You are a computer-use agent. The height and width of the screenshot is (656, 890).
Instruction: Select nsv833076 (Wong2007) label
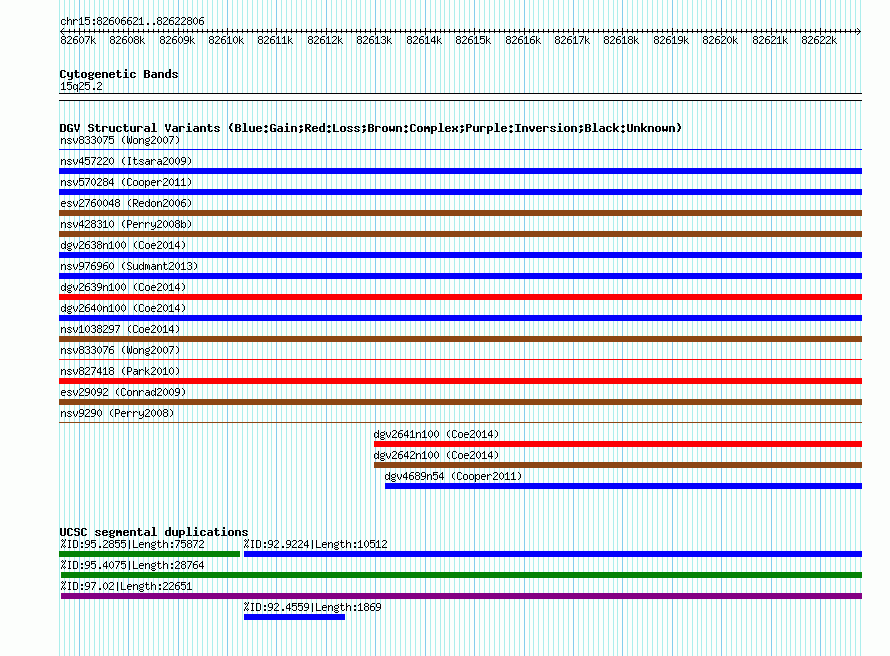pyautogui.click(x=120, y=350)
